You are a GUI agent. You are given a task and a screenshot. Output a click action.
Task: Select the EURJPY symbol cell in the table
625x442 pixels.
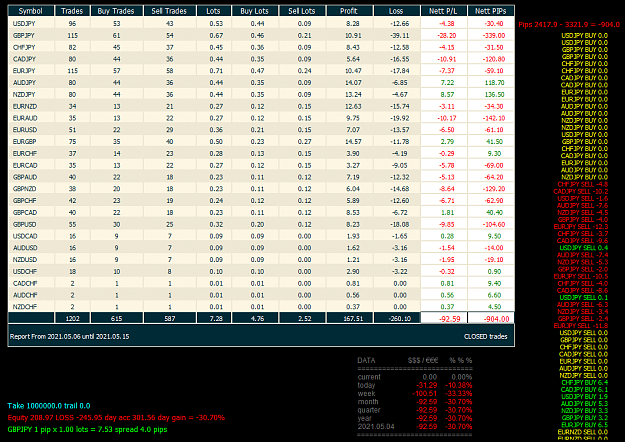coord(31,71)
